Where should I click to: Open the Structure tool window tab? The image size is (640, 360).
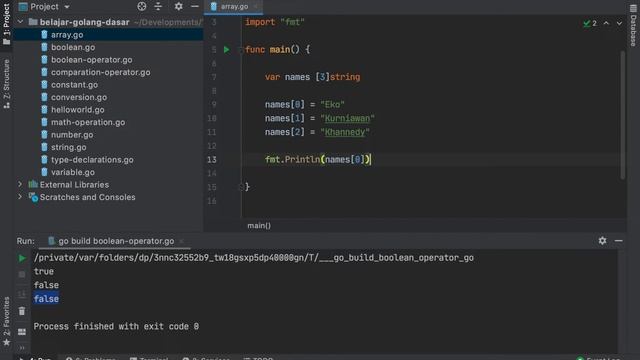6,84
